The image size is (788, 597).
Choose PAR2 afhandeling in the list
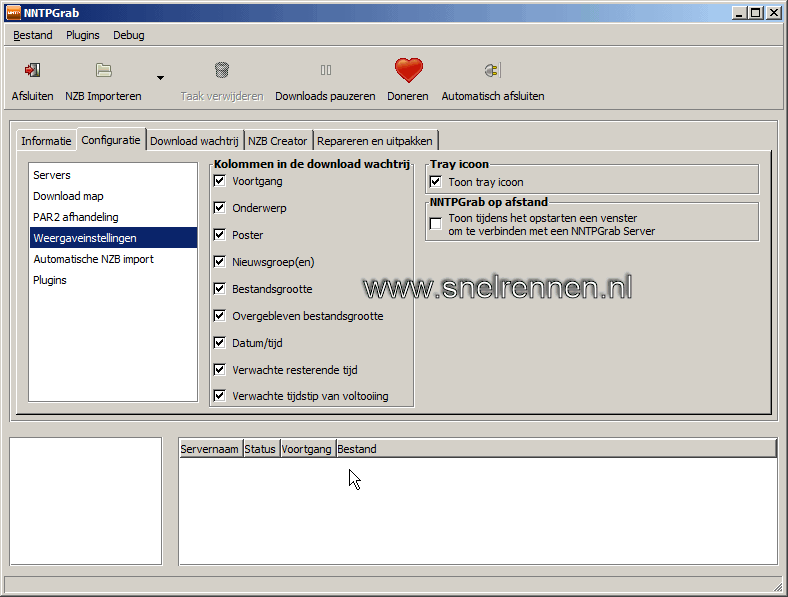point(113,217)
